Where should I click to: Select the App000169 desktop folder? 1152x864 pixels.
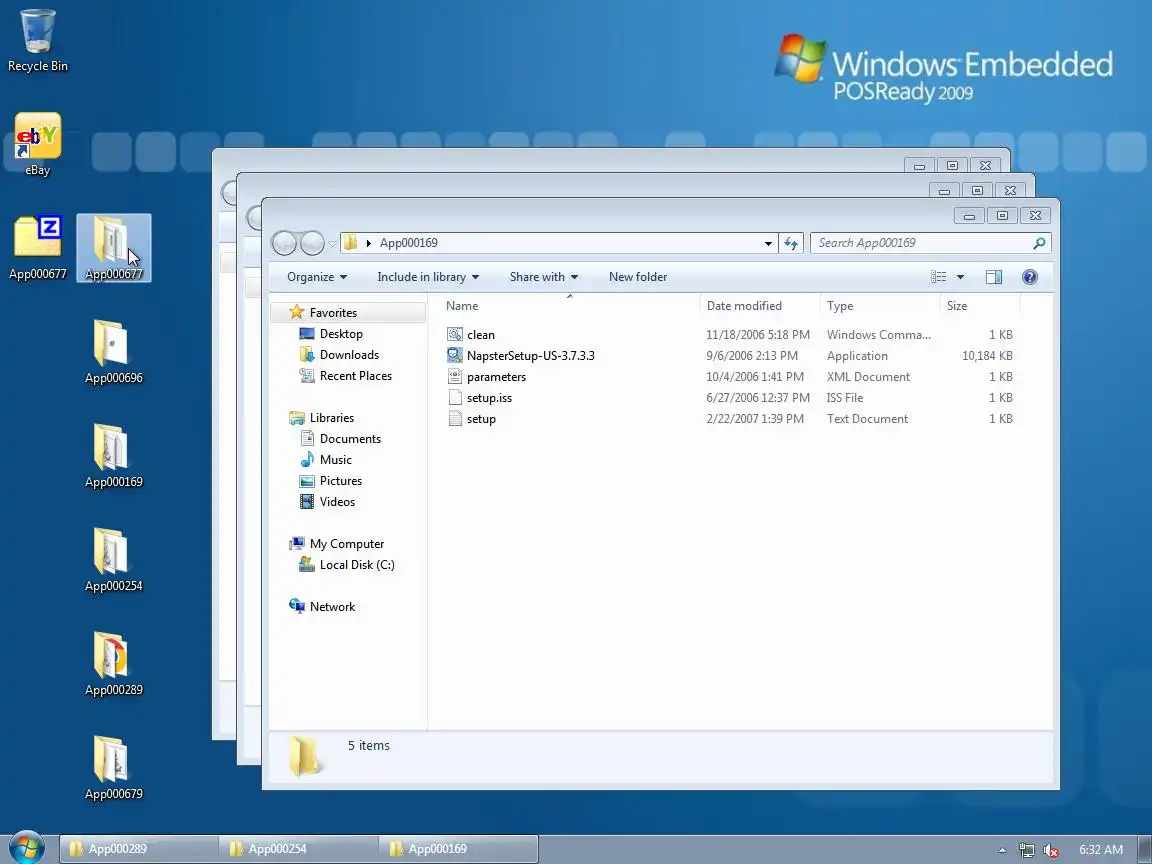click(113, 456)
